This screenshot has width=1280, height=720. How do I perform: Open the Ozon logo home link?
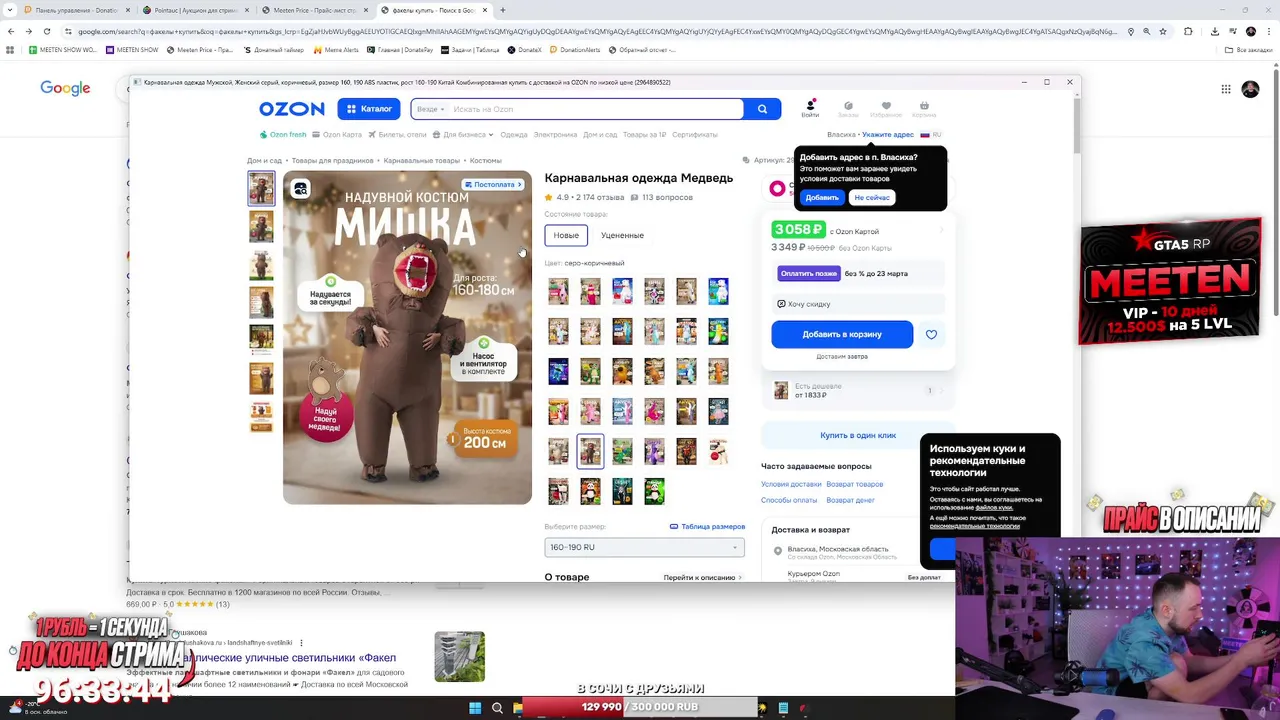(291, 109)
